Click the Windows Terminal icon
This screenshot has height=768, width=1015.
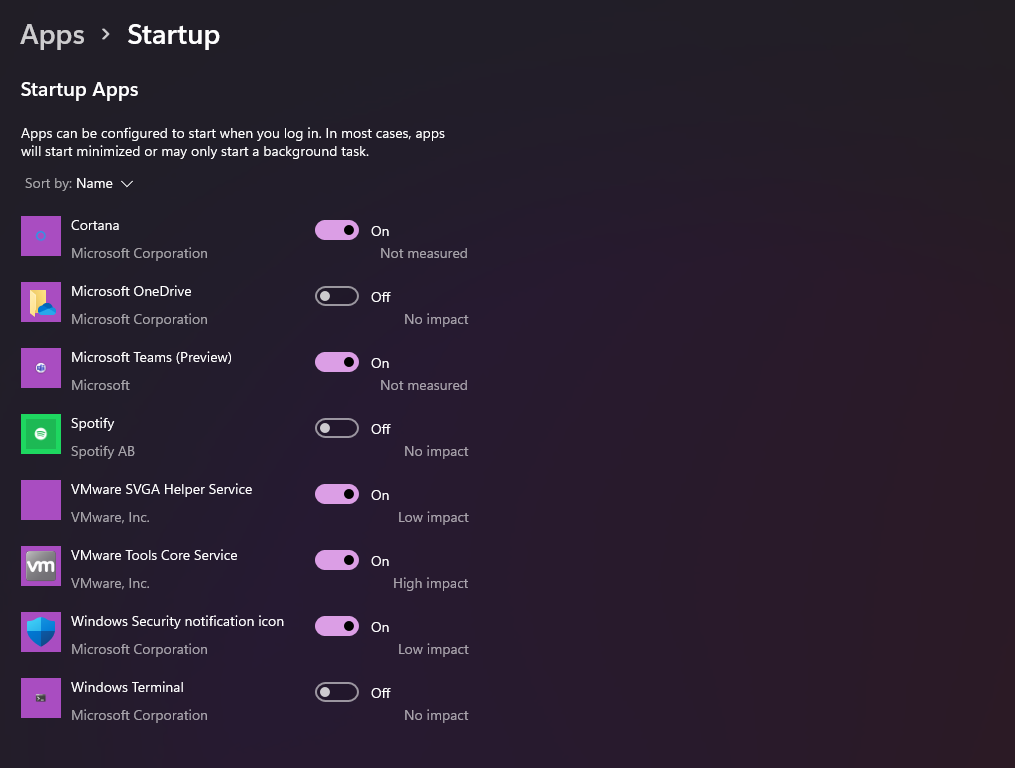[x=40, y=698]
